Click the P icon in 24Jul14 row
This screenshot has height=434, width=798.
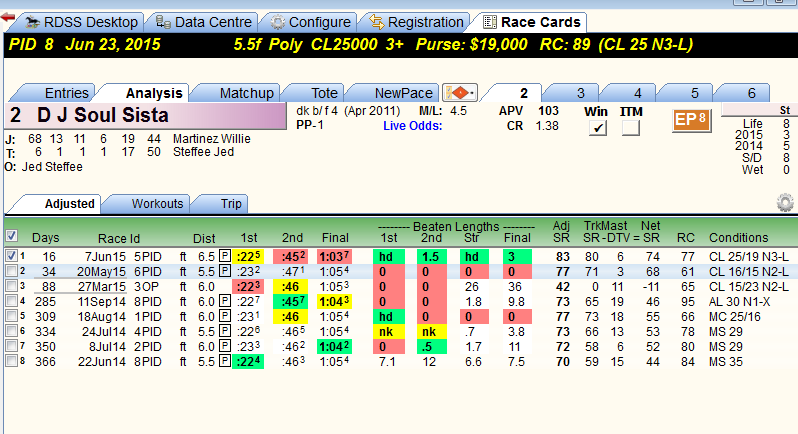(224, 332)
